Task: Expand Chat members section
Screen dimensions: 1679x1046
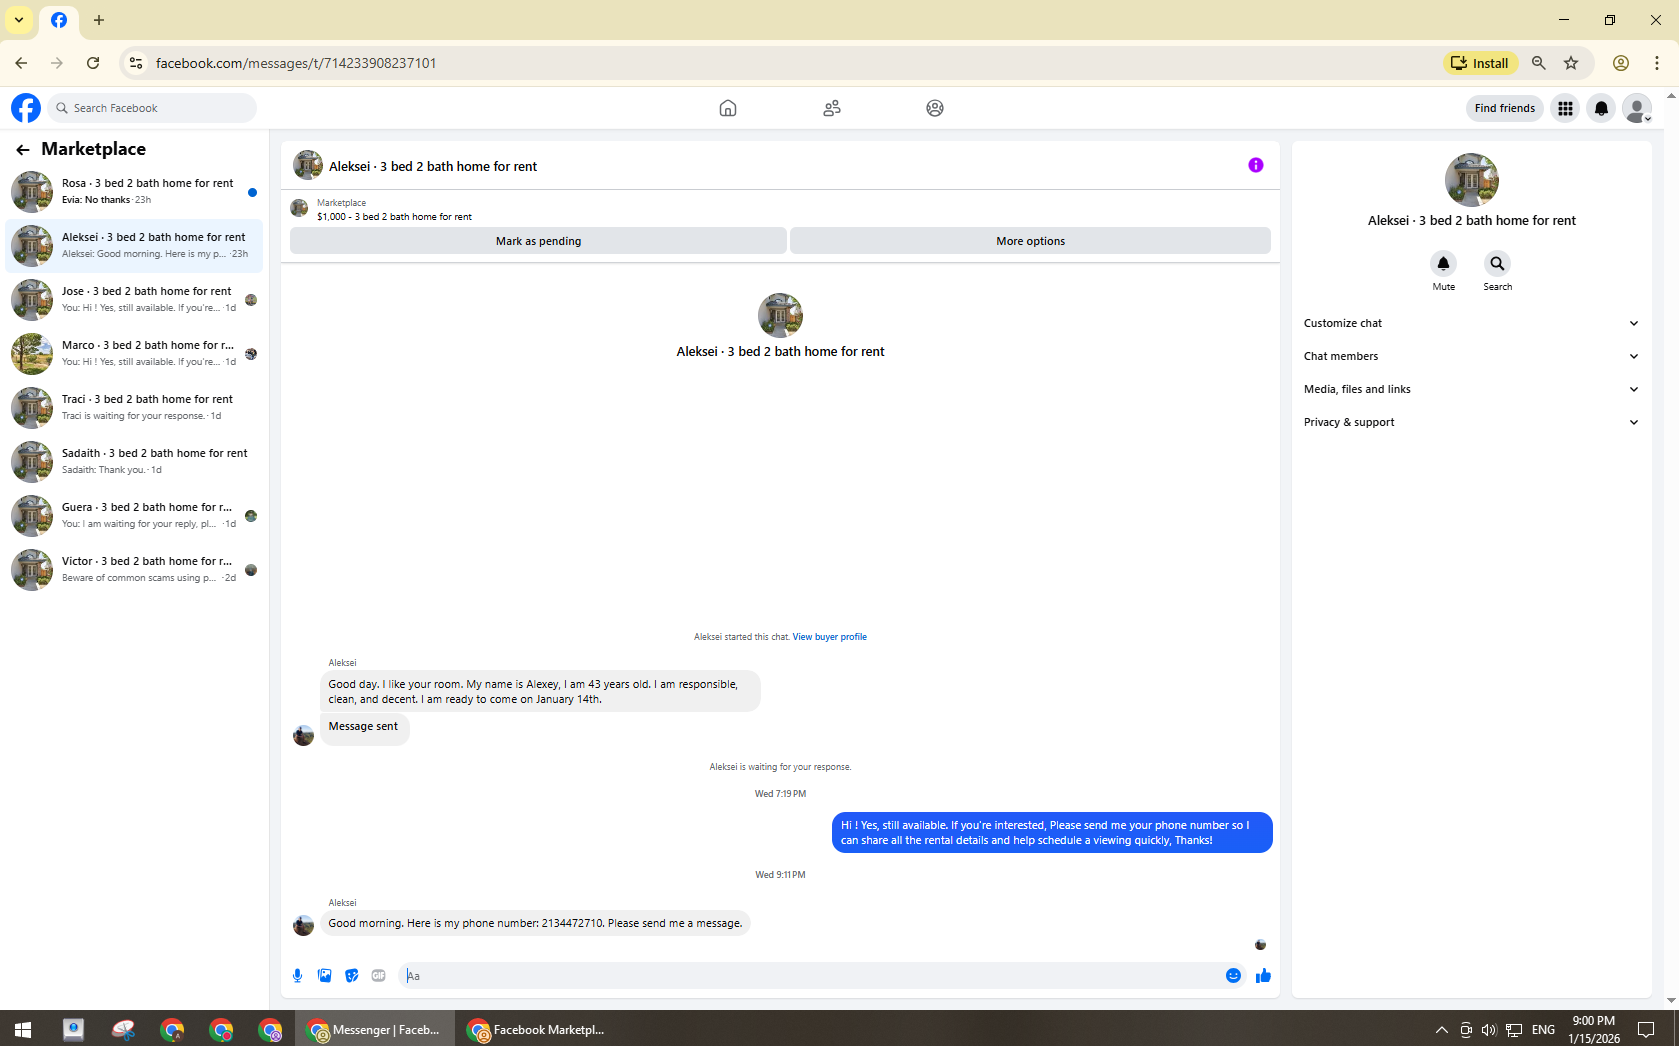Action: point(1472,356)
